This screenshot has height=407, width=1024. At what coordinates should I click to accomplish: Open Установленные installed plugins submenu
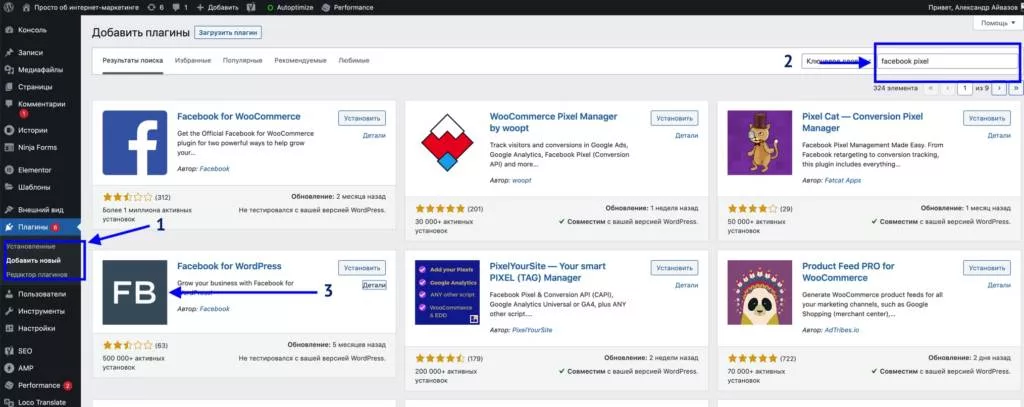tap(31, 247)
